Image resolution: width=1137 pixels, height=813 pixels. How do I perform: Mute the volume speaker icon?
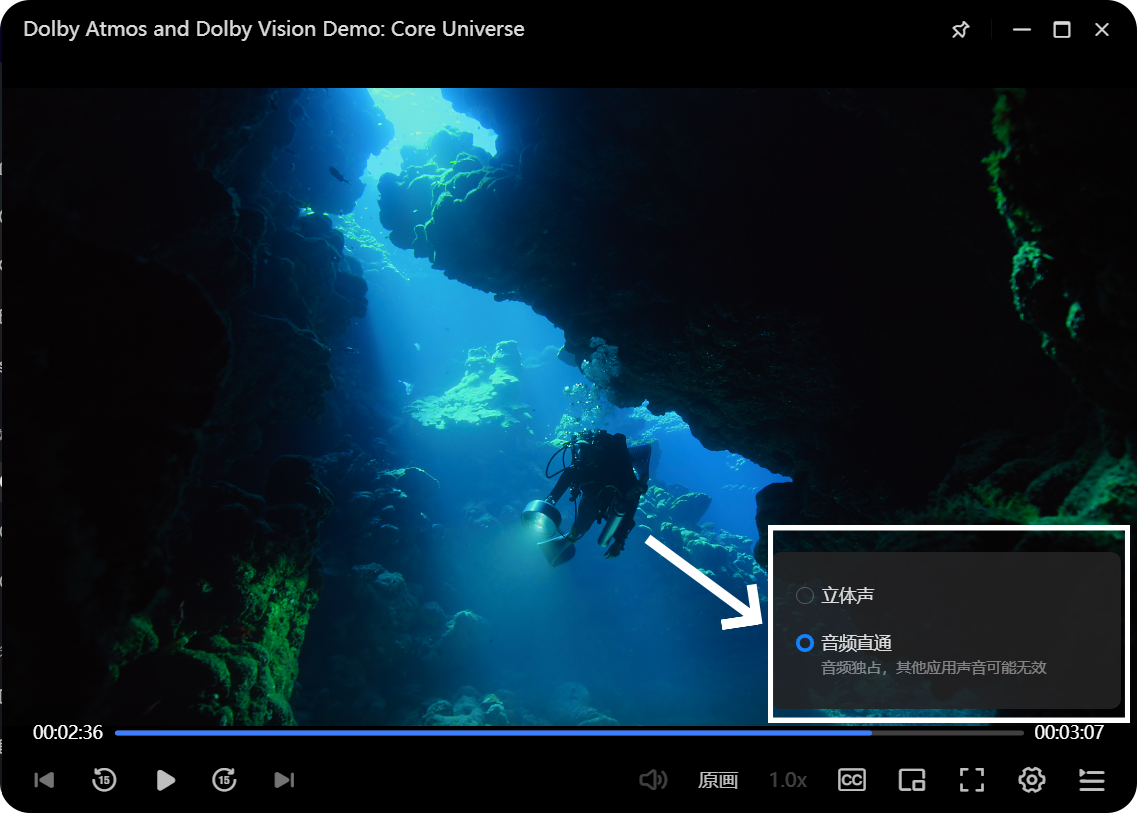pyautogui.click(x=653, y=780)
